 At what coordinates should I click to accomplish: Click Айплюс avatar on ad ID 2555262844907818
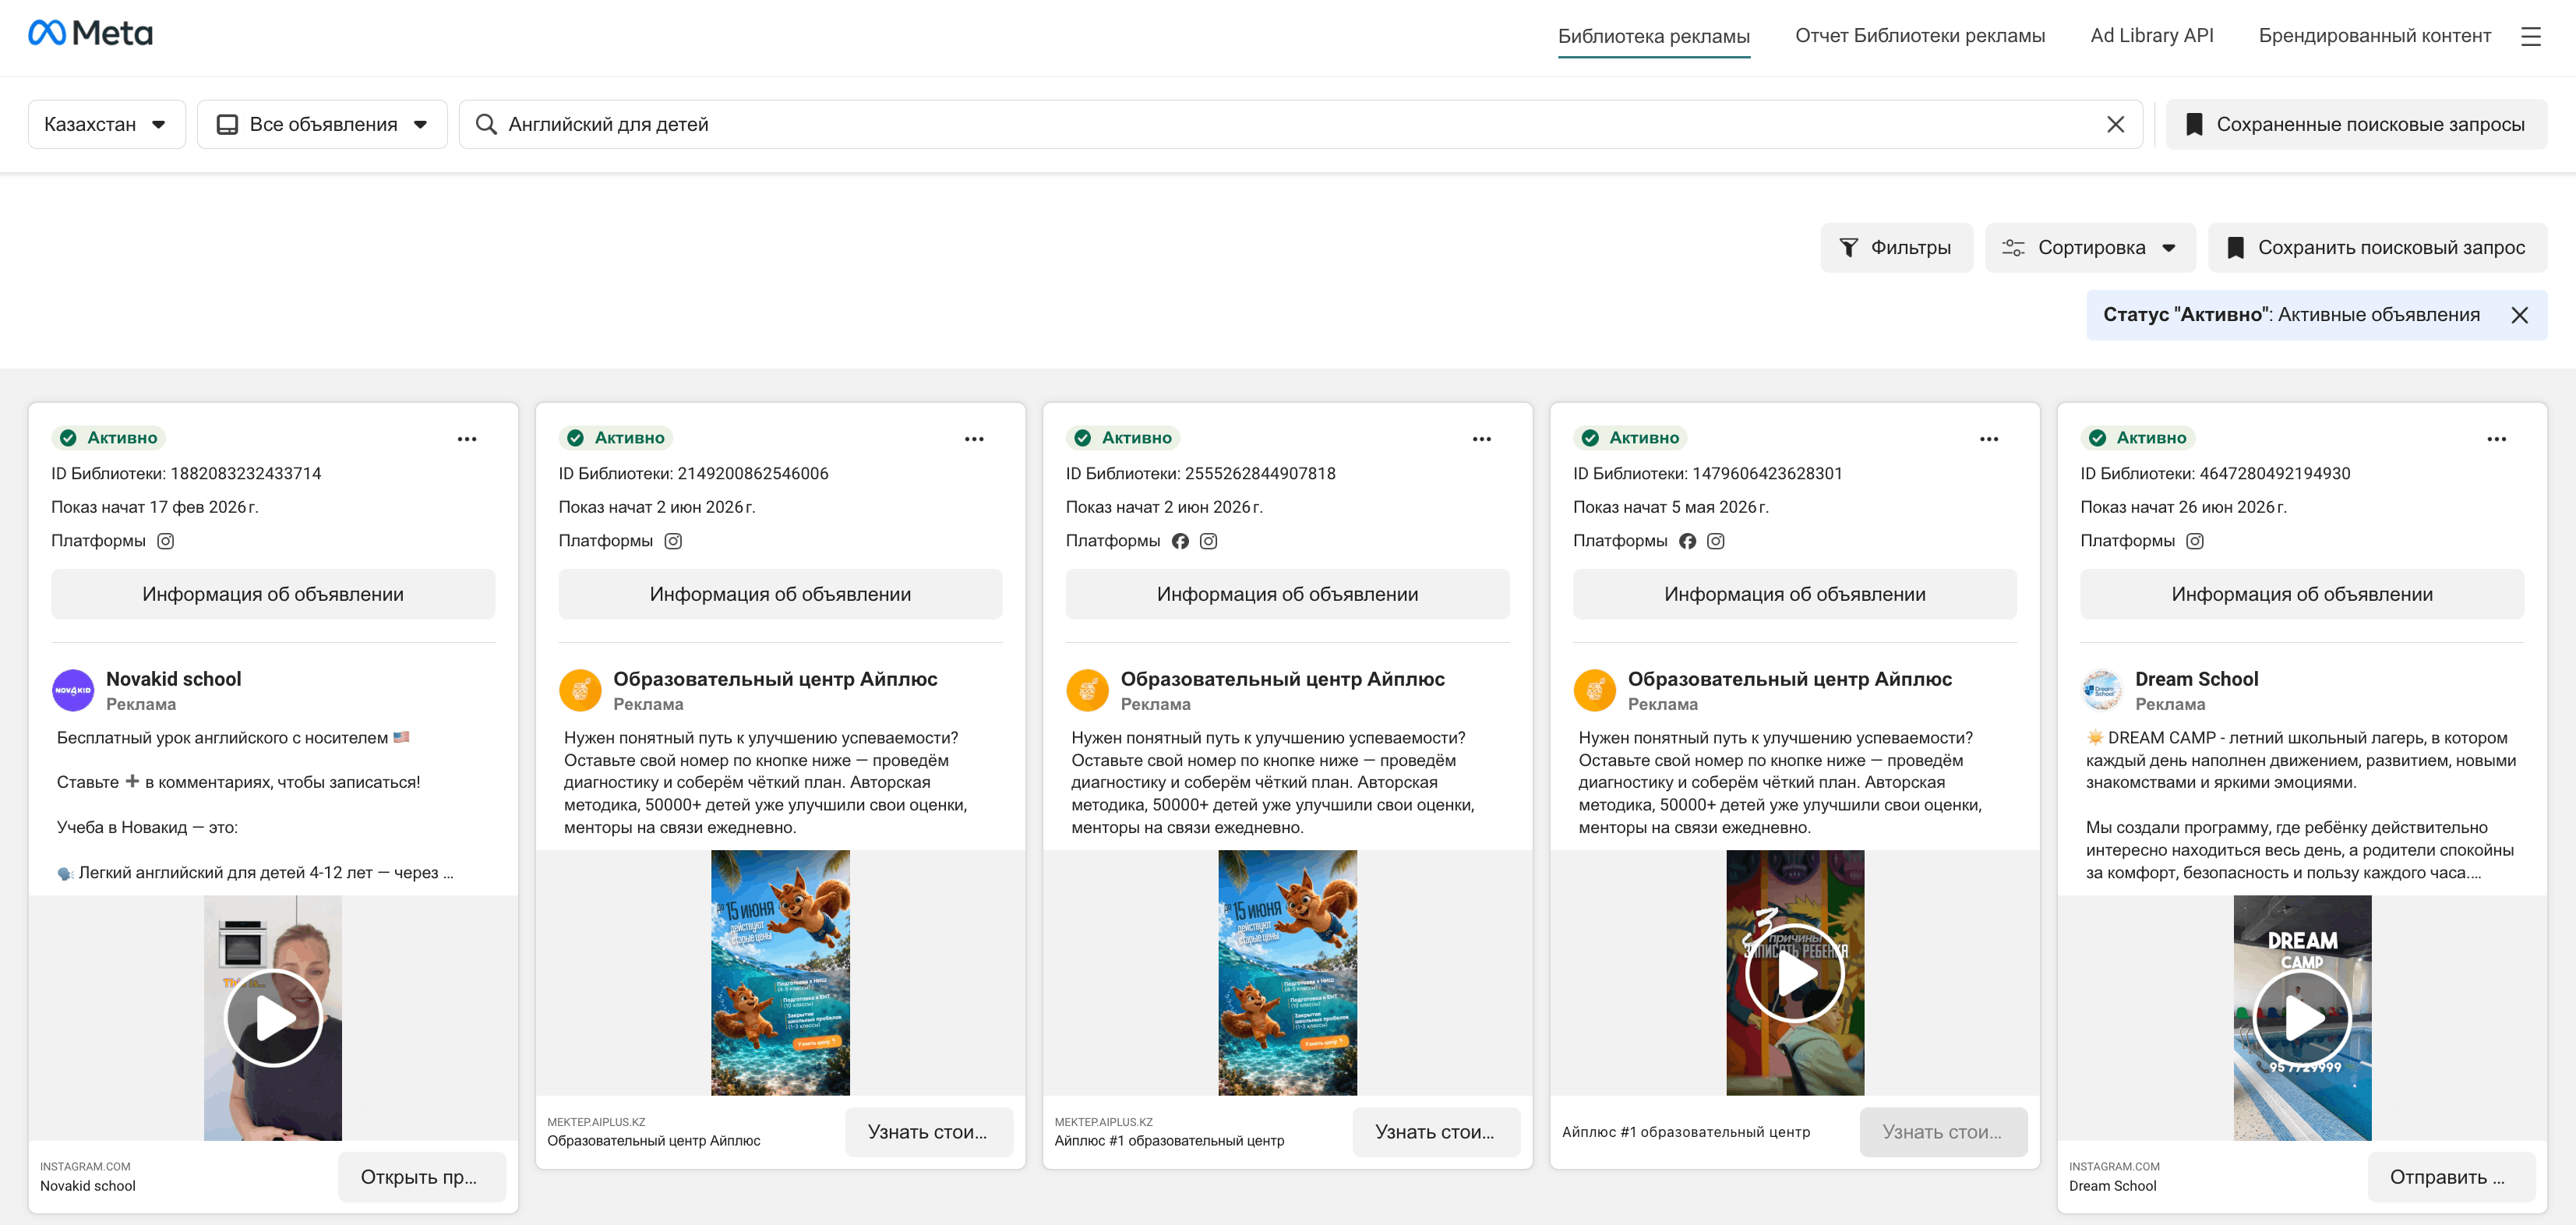1087,690
